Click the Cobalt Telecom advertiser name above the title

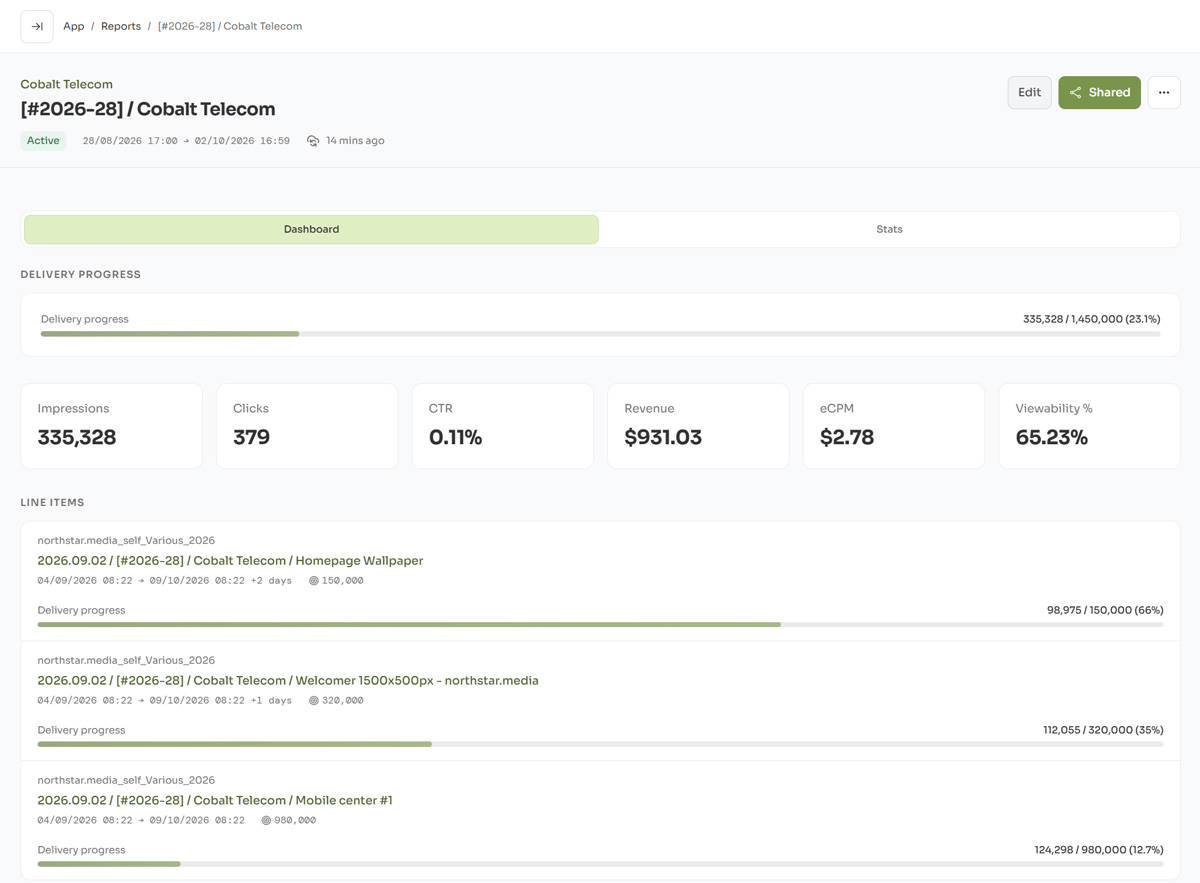67,85
